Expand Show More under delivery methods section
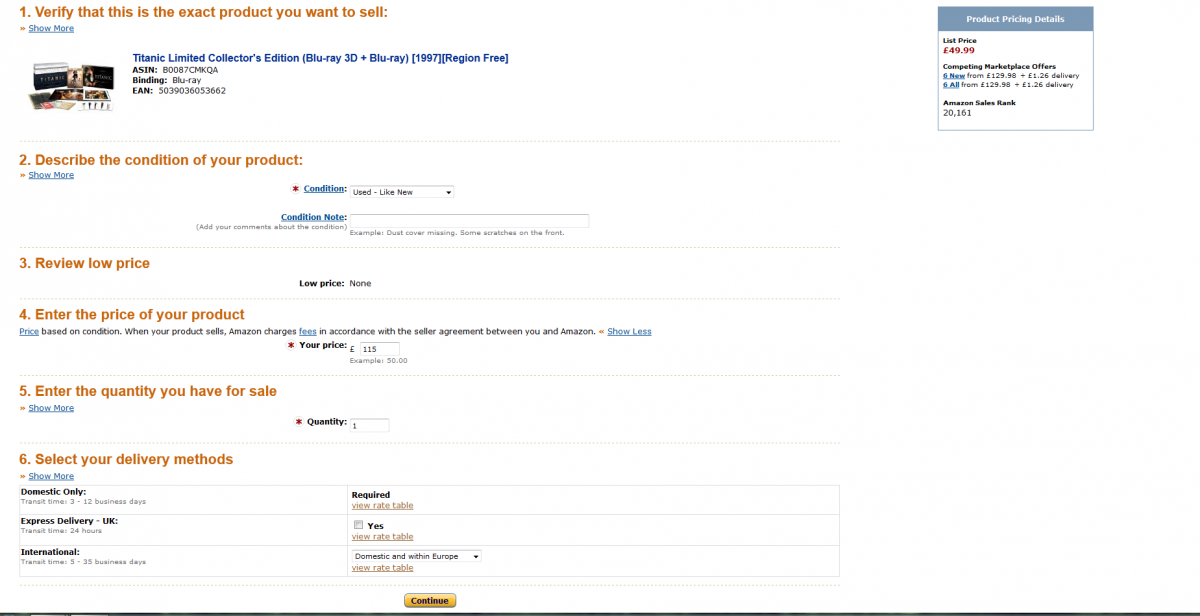1200x616 pixels. coord(51,476)
